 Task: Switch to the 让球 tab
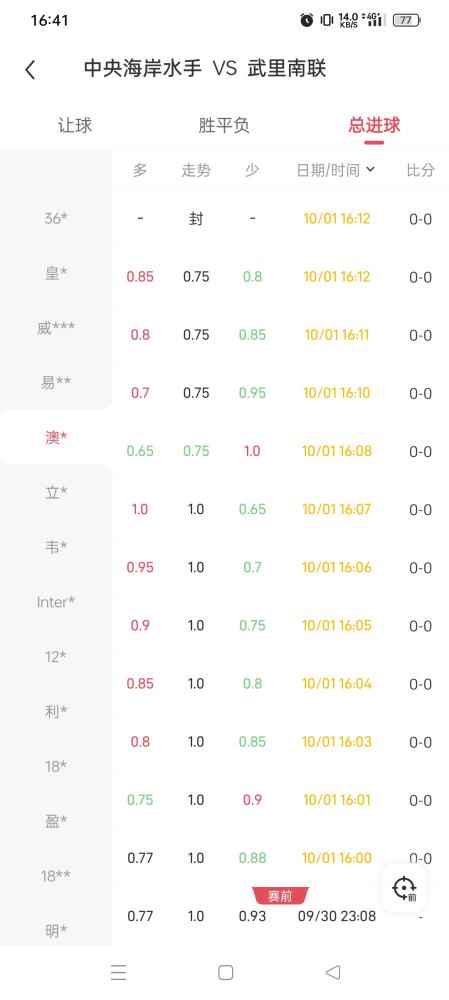[x=75, y=125]
